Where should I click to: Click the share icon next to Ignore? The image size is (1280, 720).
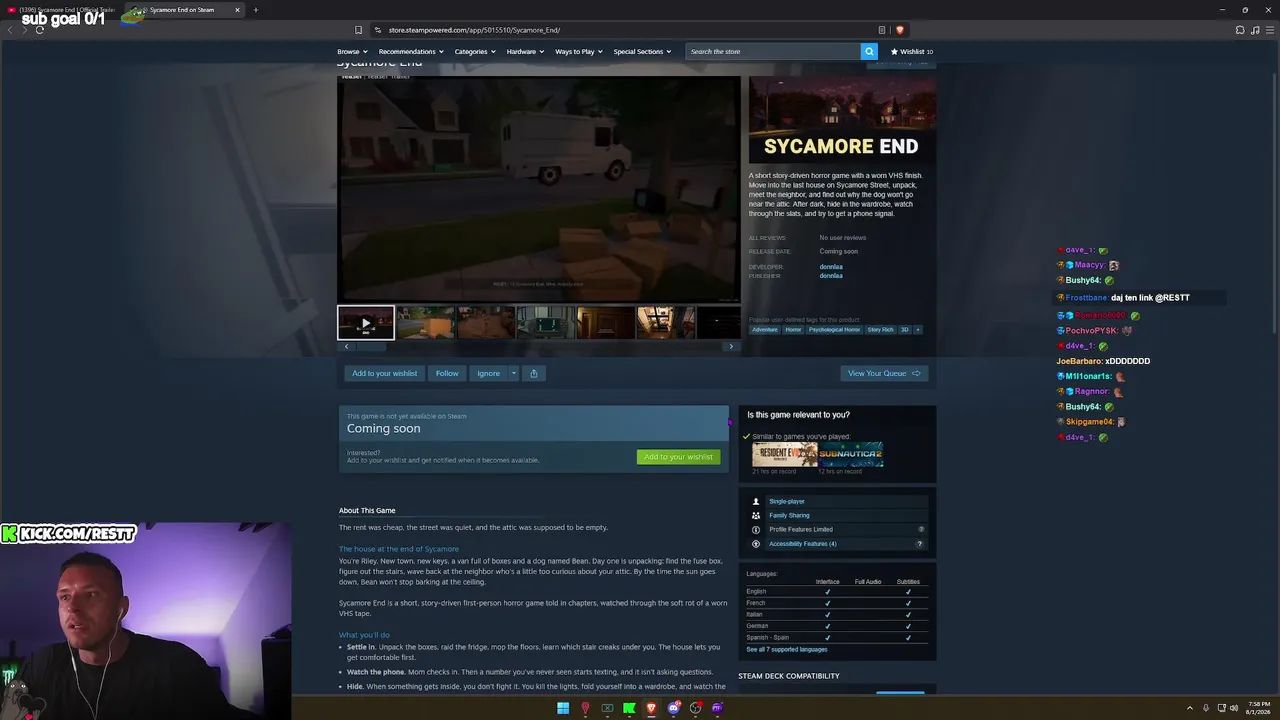[x=533, y=373]
